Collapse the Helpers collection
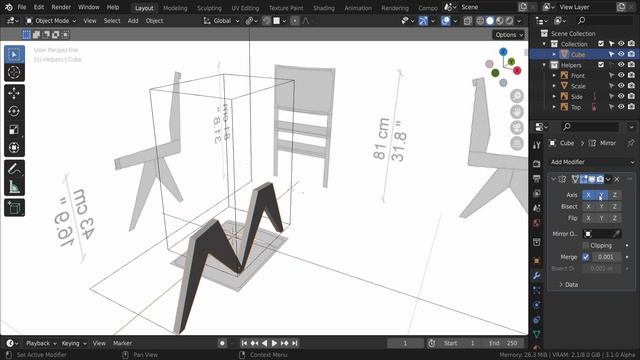 coord(544,65)
